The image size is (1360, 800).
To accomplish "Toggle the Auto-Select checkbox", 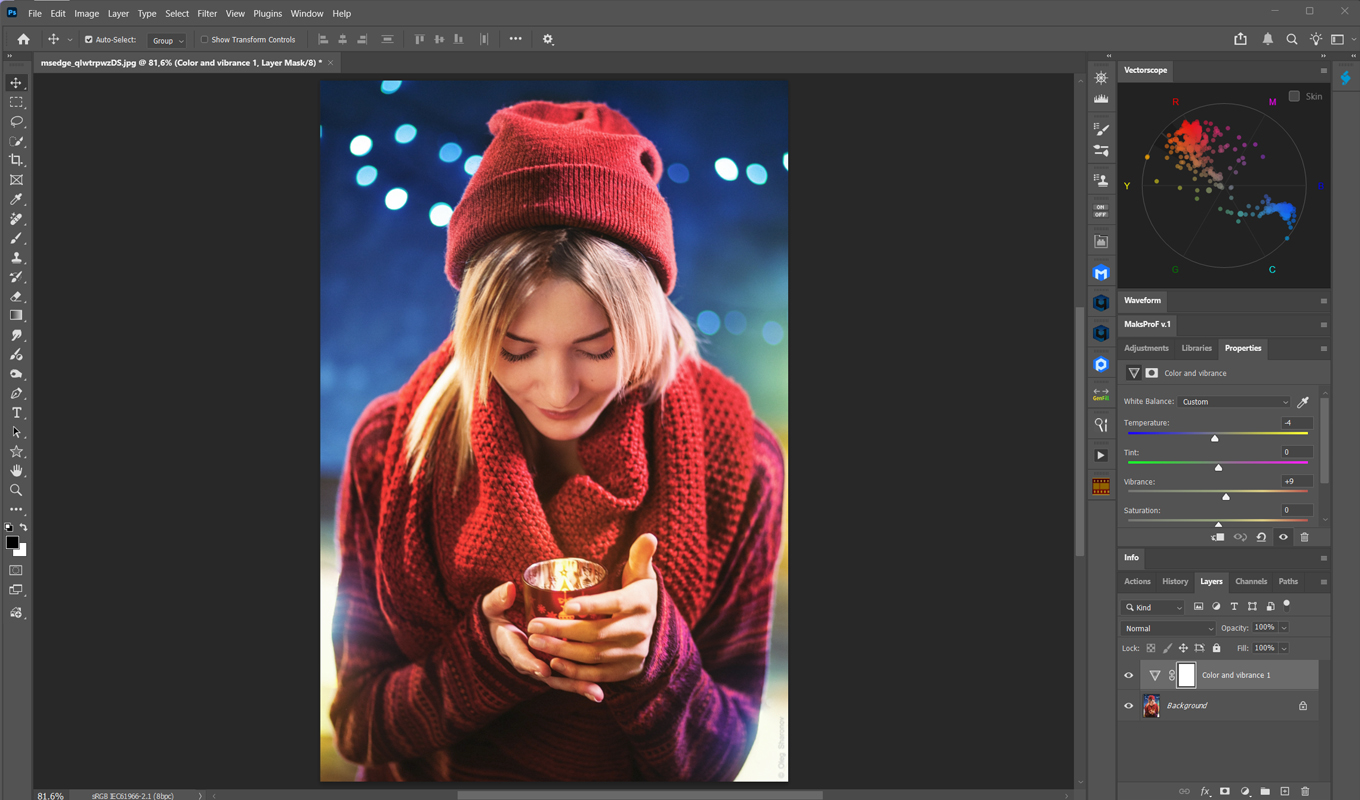I will 89,40.
